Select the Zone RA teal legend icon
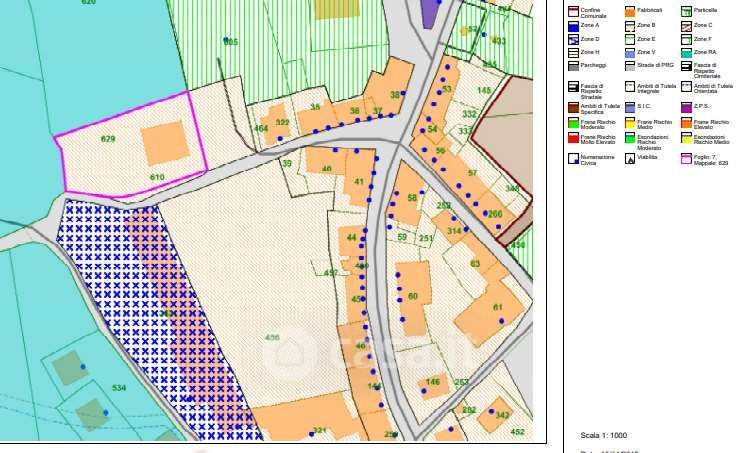This screenshot has height=453, width=739. click(x=686, y=51)
